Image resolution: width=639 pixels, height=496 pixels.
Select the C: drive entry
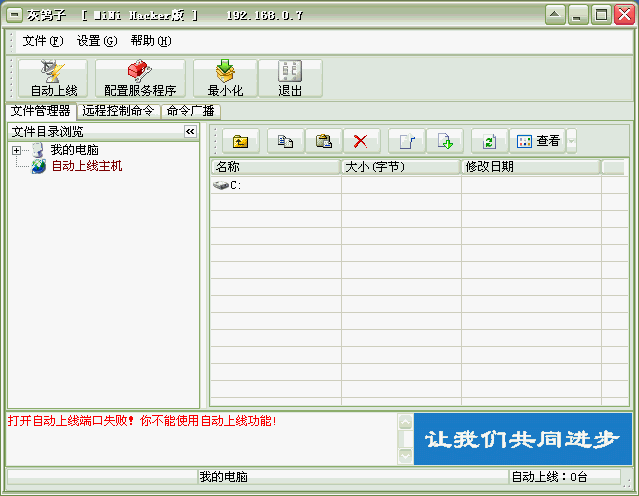(x=235, y=185)
